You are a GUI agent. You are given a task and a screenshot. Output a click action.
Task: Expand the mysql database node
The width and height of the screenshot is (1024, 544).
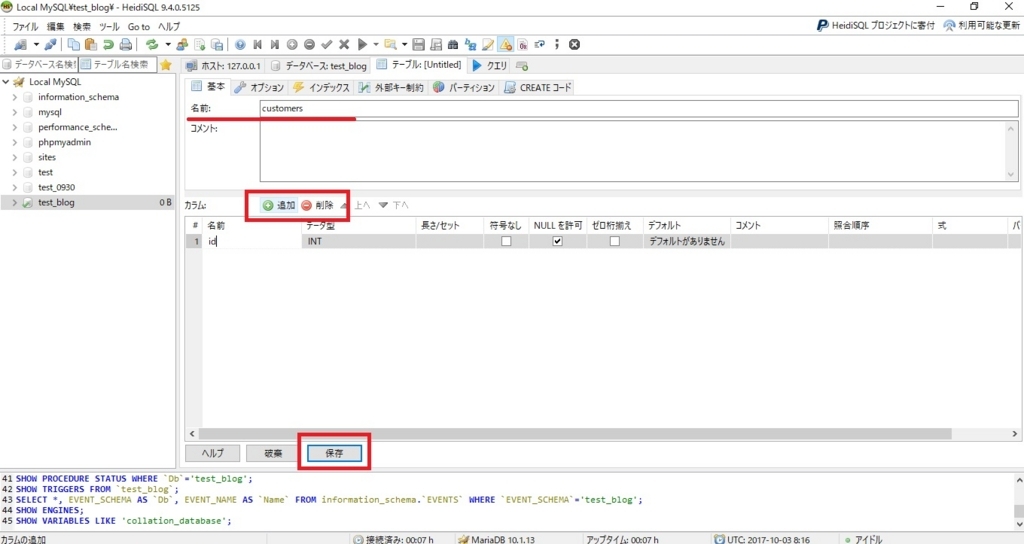[x=14, y=112]
